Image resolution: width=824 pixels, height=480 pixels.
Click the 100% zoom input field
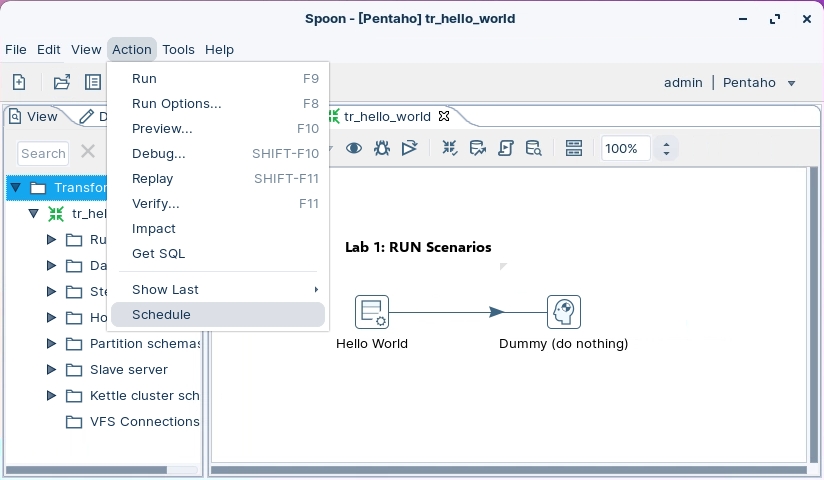click(x=625, y=149)
